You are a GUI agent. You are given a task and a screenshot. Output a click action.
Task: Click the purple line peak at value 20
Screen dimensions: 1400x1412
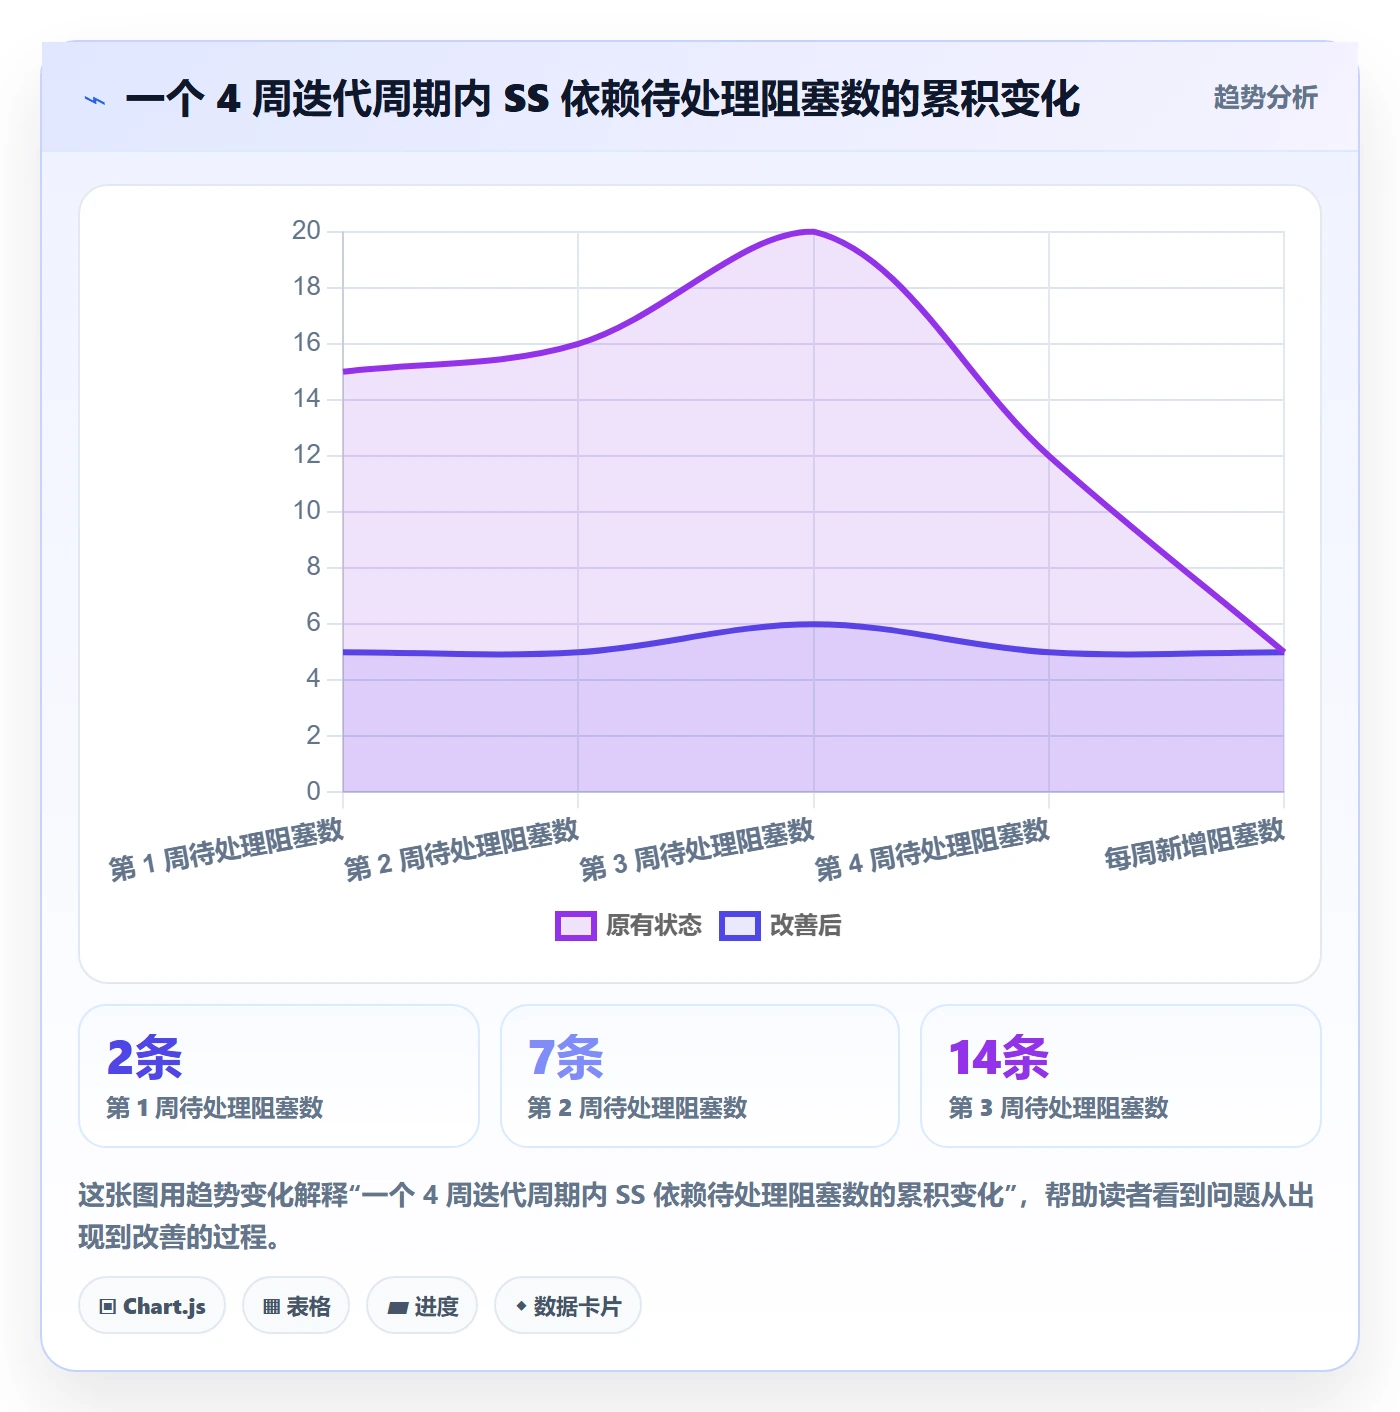pyautogui.click(x=812, y=232)
